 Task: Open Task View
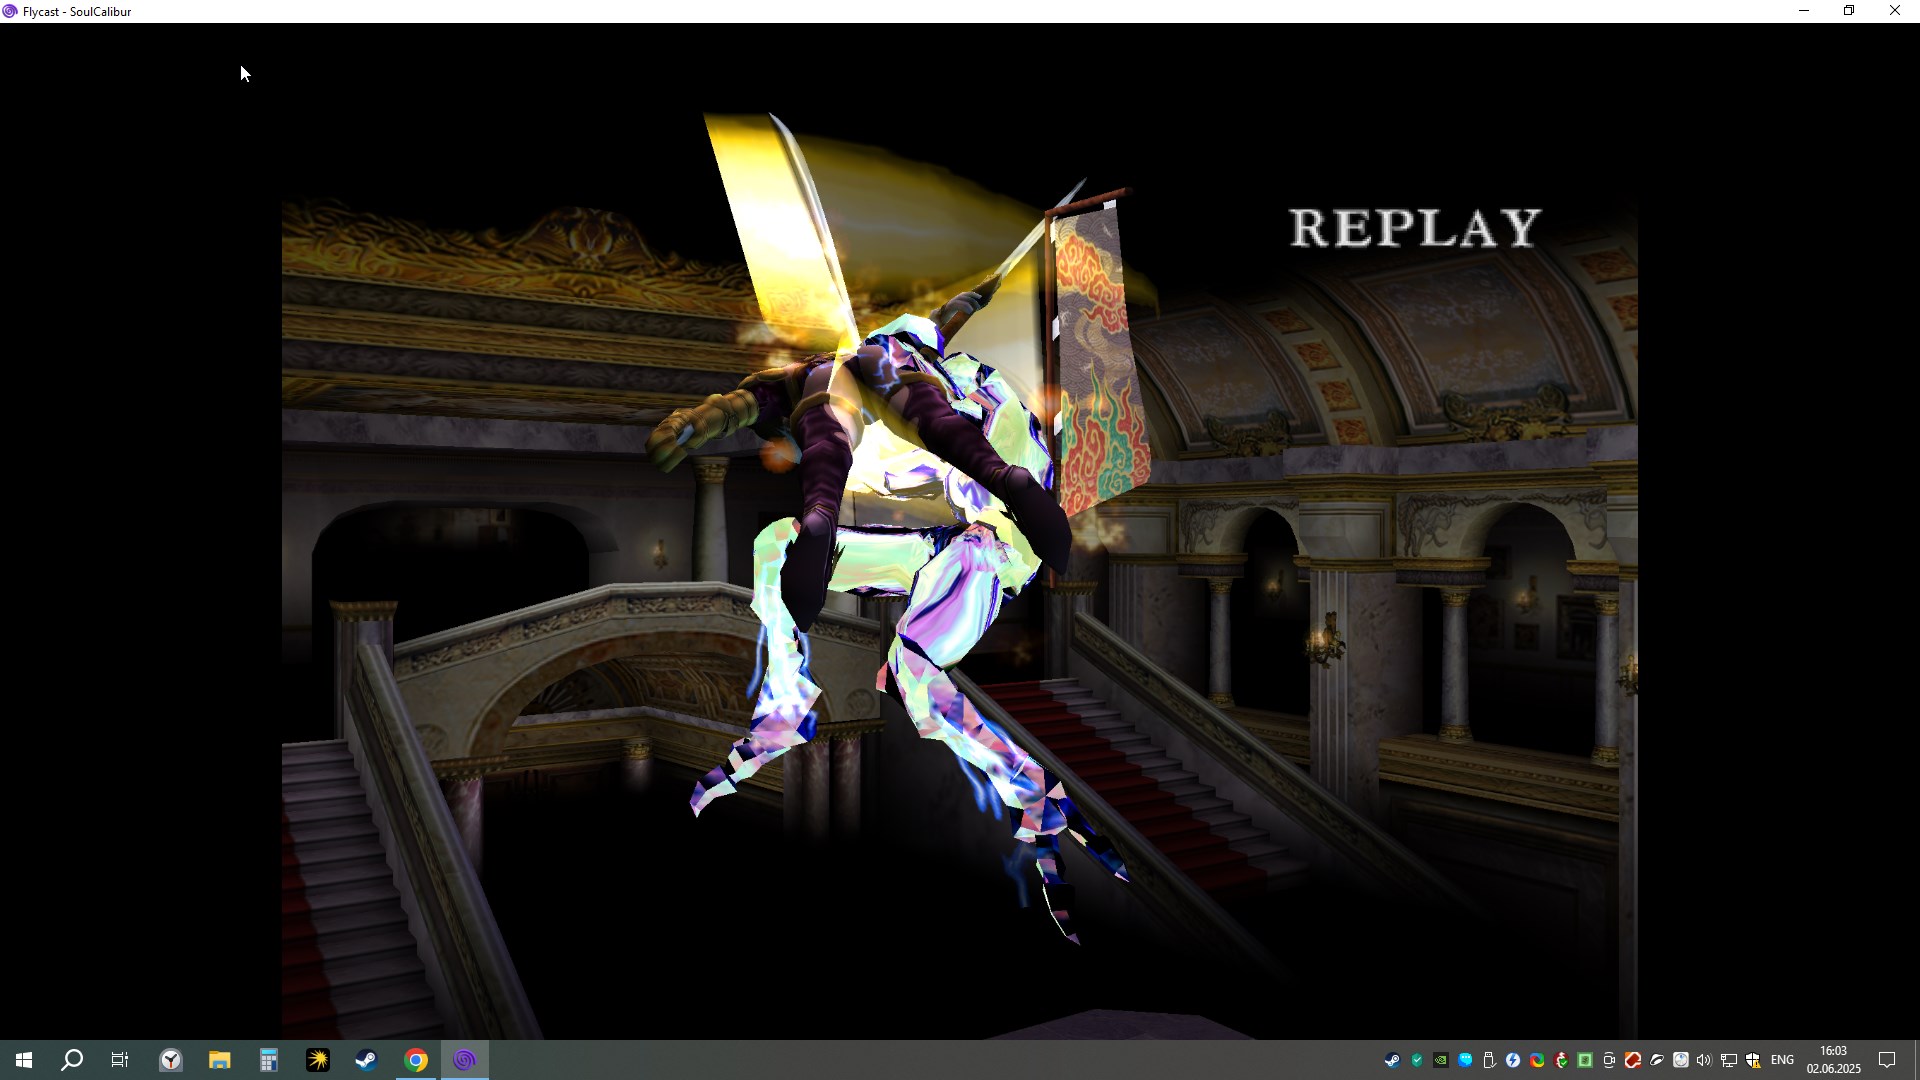pyautogui.click(x=120, y=1060)
